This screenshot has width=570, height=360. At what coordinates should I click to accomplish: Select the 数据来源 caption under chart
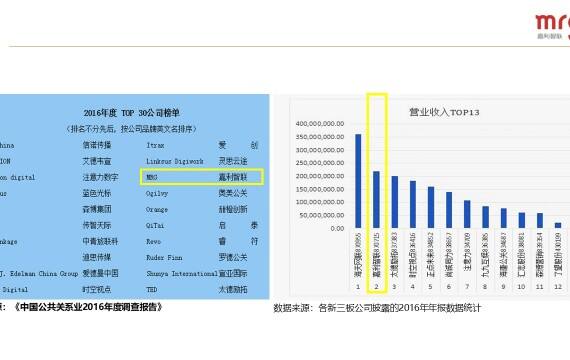pos(377,308)
